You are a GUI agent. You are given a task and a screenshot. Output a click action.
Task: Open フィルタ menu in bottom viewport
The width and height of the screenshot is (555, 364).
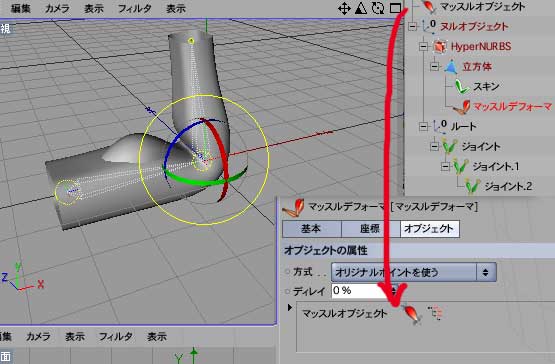point(115,336)
